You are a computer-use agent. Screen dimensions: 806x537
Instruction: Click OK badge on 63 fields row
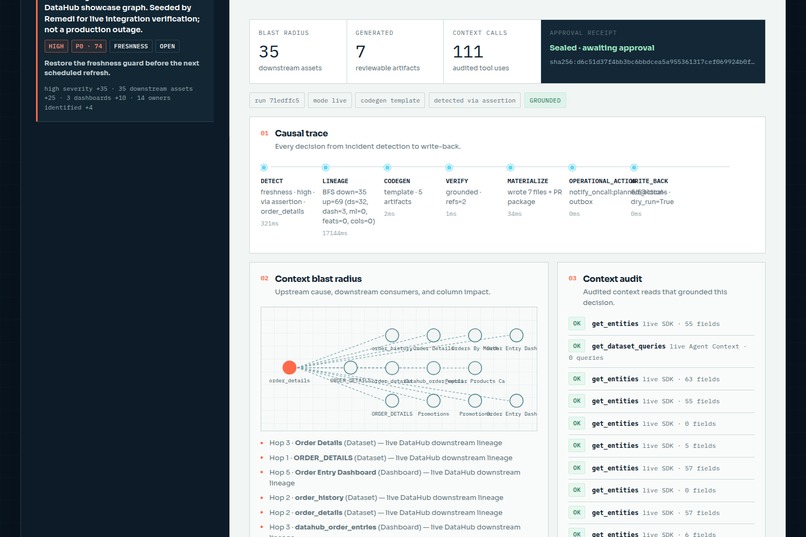click(x=577, y=379)
